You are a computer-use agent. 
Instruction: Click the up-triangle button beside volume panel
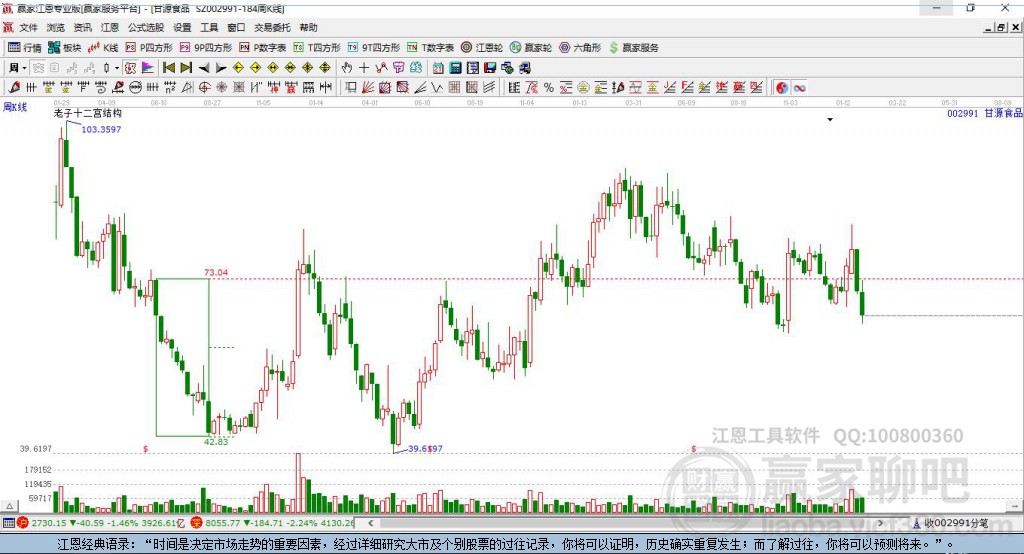point(10,506)
